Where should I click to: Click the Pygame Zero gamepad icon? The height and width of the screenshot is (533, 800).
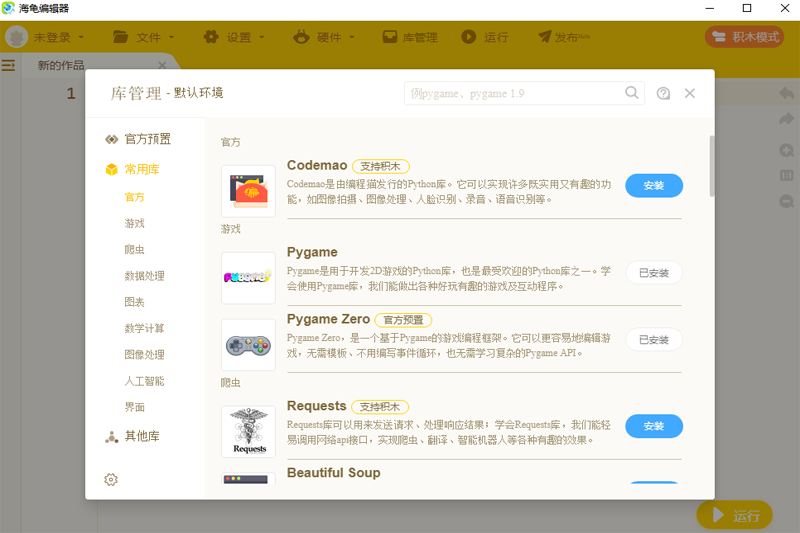click(x=248, y=345)
